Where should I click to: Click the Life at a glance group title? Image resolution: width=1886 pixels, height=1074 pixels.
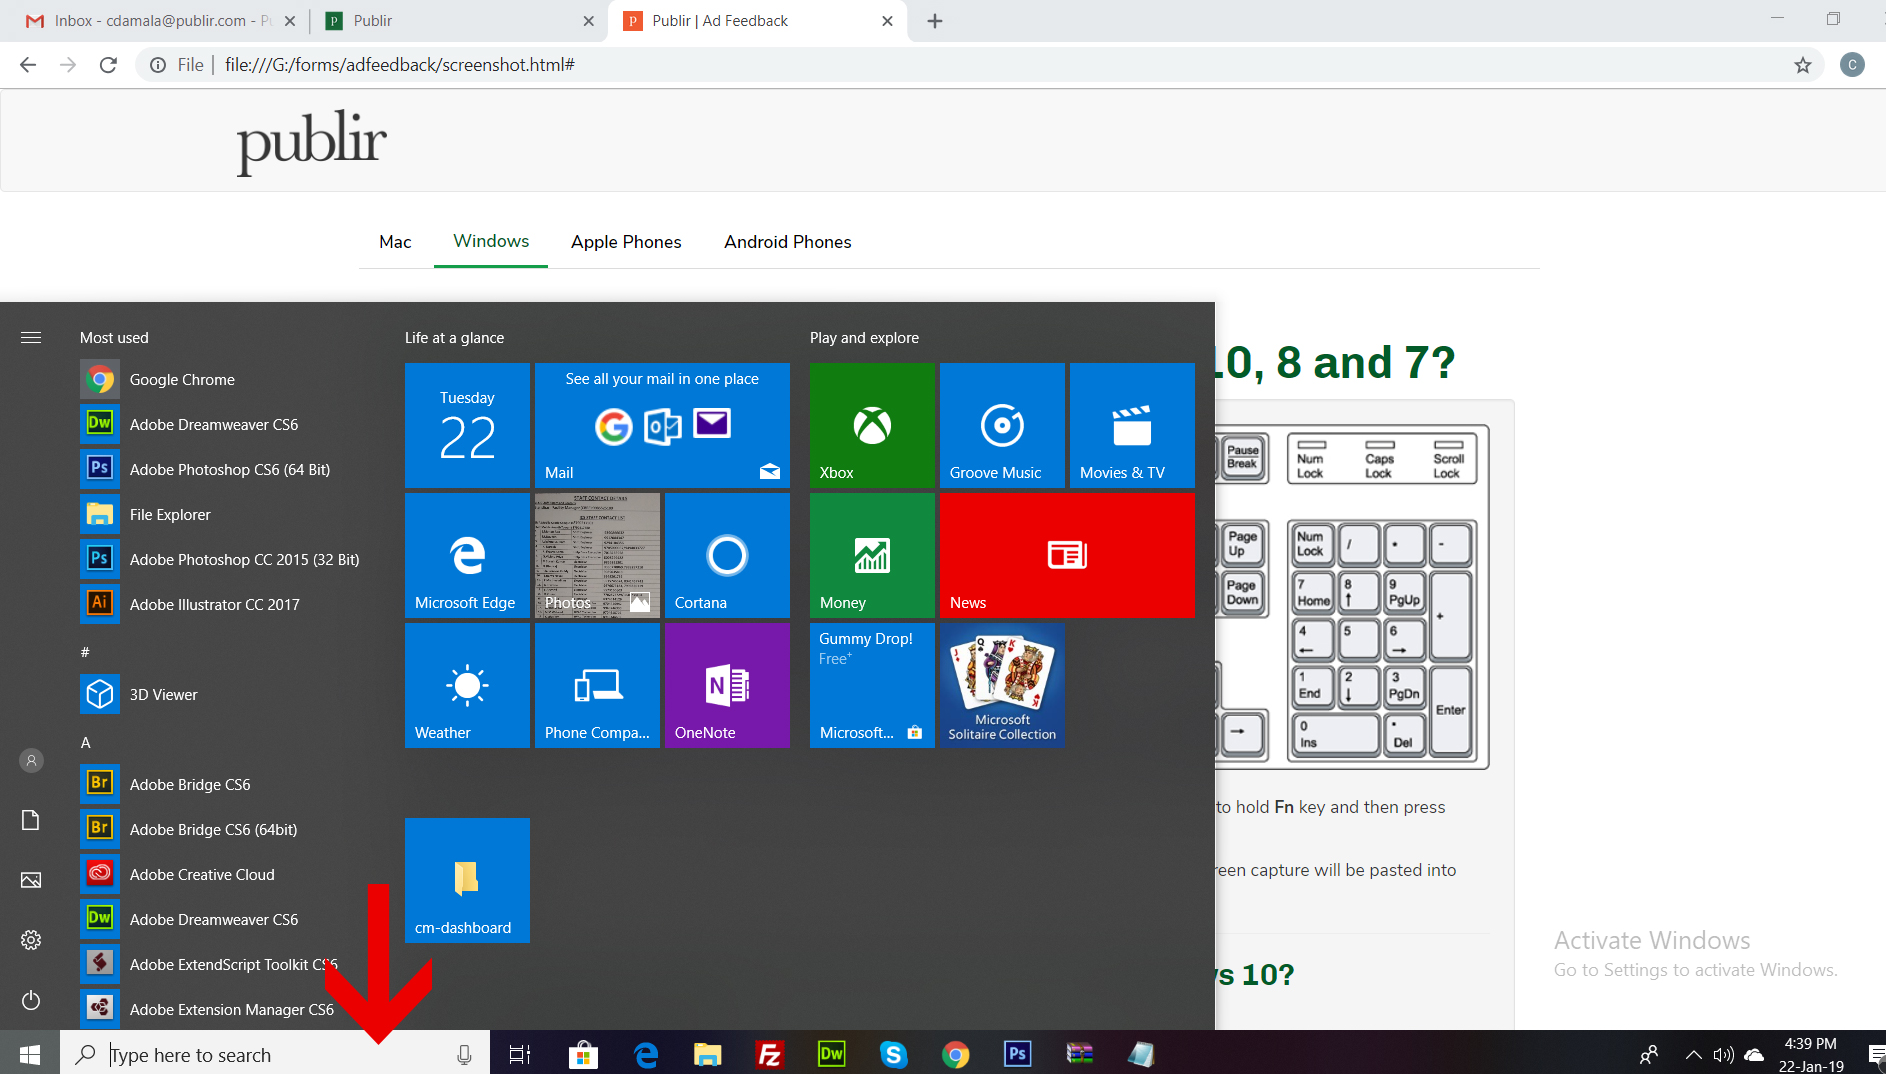click(x=454, y=338)
